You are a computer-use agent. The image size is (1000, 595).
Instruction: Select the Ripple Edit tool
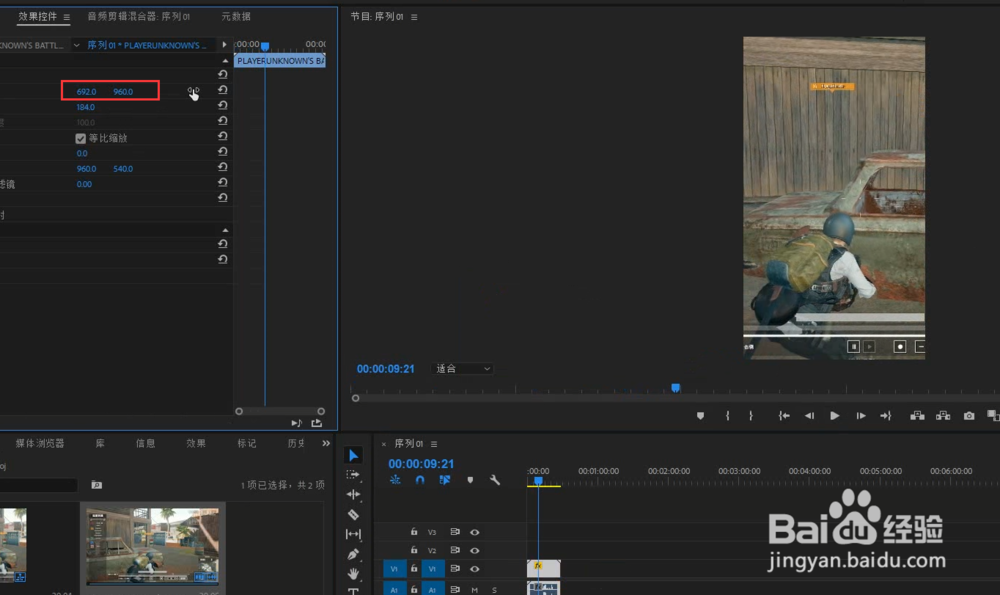tap(353, 494)
